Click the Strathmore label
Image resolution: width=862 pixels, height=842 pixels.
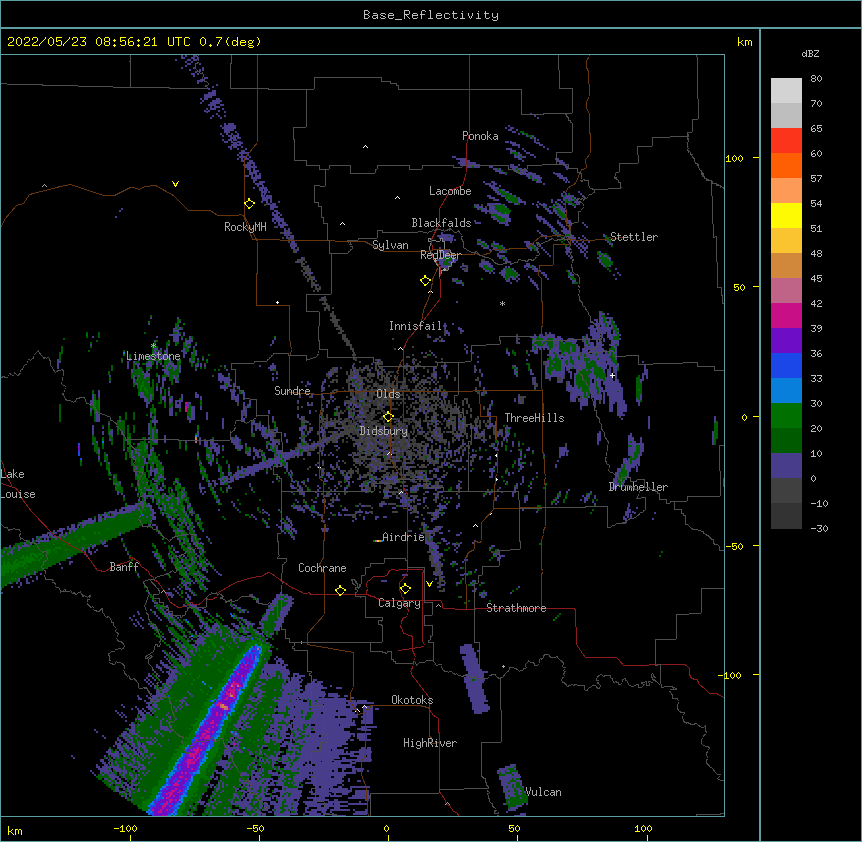pos(516,608)
